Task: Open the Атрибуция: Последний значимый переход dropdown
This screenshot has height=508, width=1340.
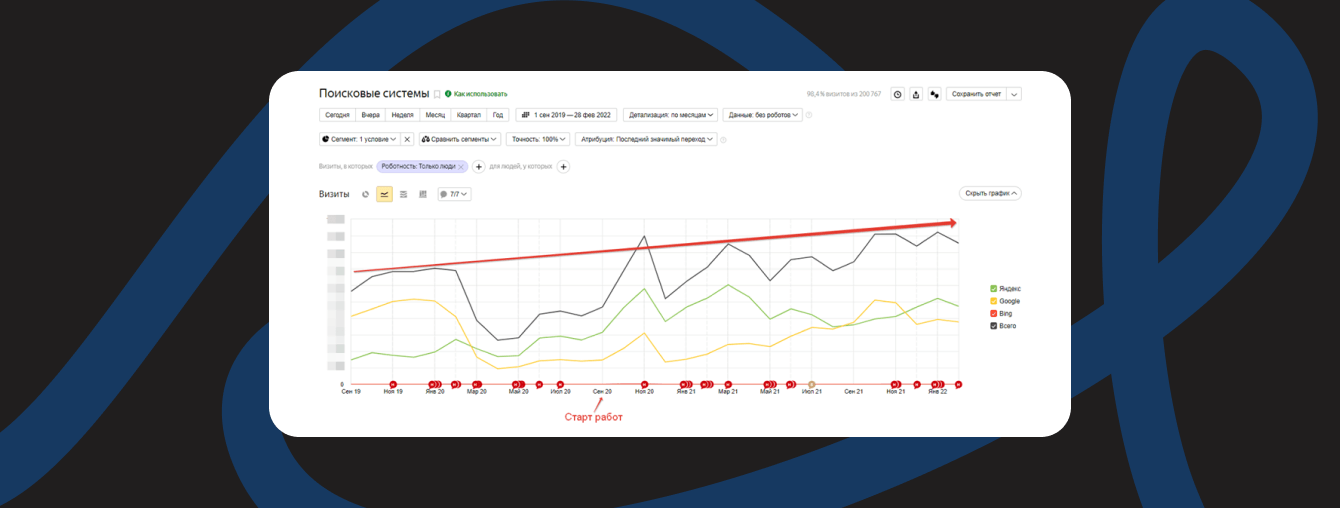Action: point(646,139)
